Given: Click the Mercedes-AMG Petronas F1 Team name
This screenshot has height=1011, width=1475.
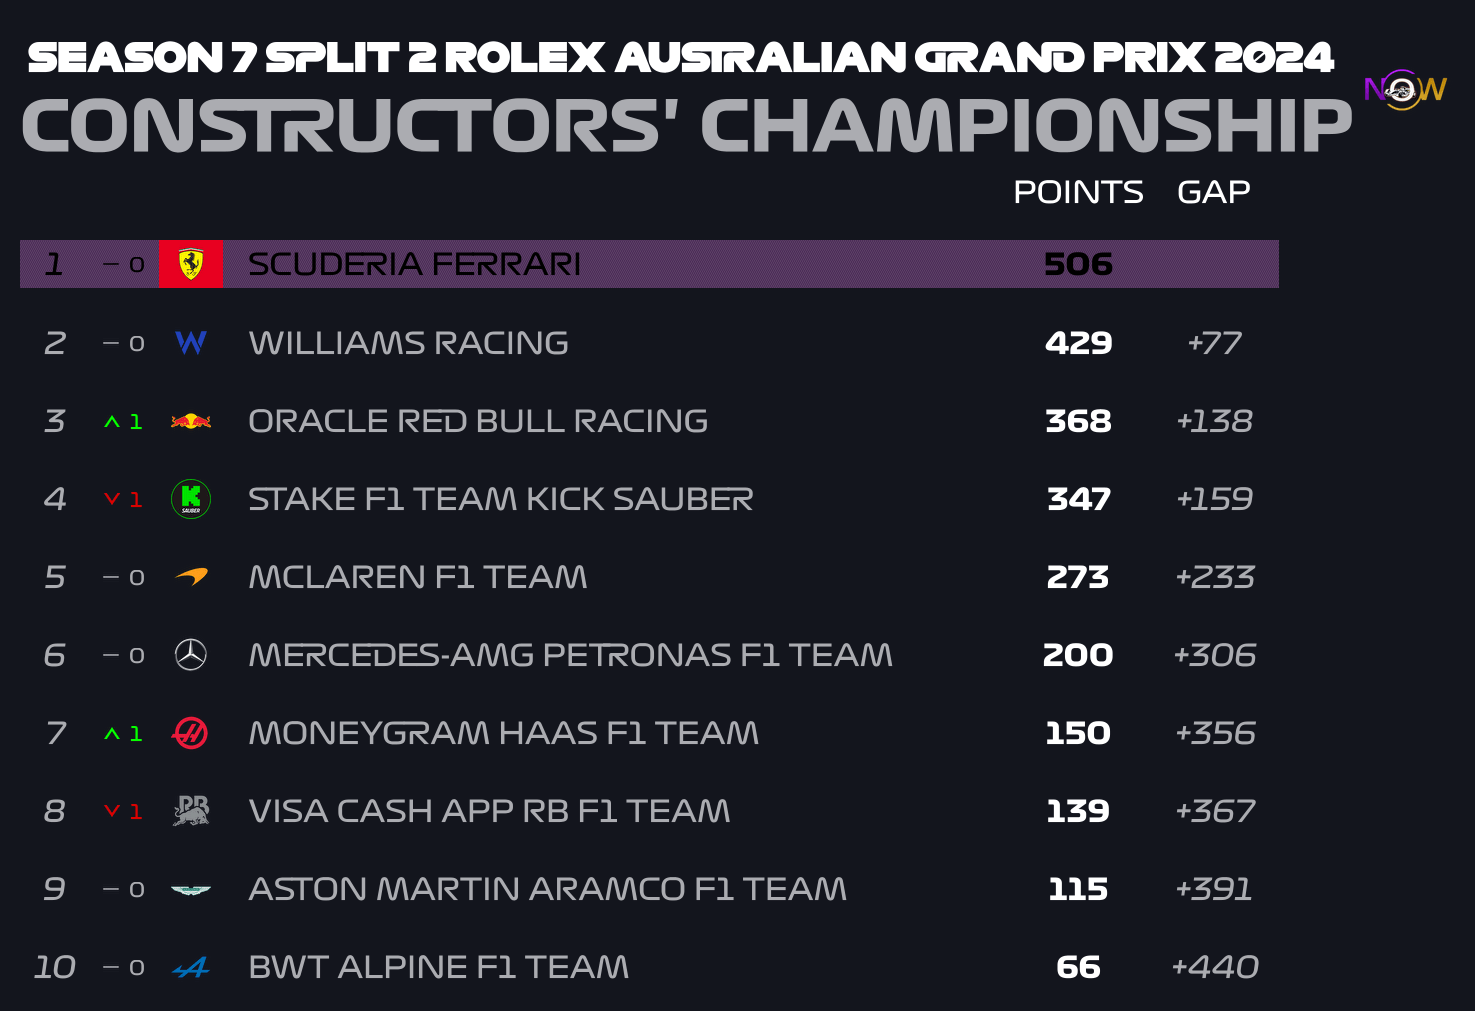Looking at the screenshot, I should click(570, 655).
